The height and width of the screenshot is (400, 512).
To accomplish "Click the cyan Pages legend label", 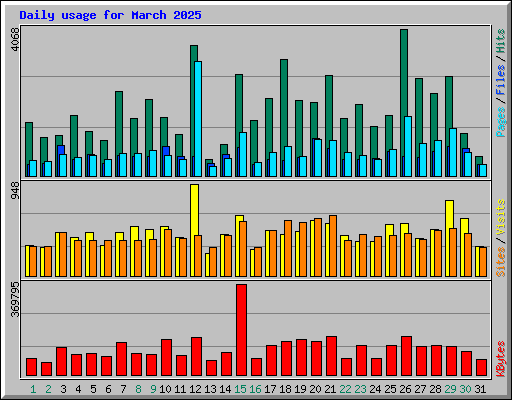I will 501,122.
